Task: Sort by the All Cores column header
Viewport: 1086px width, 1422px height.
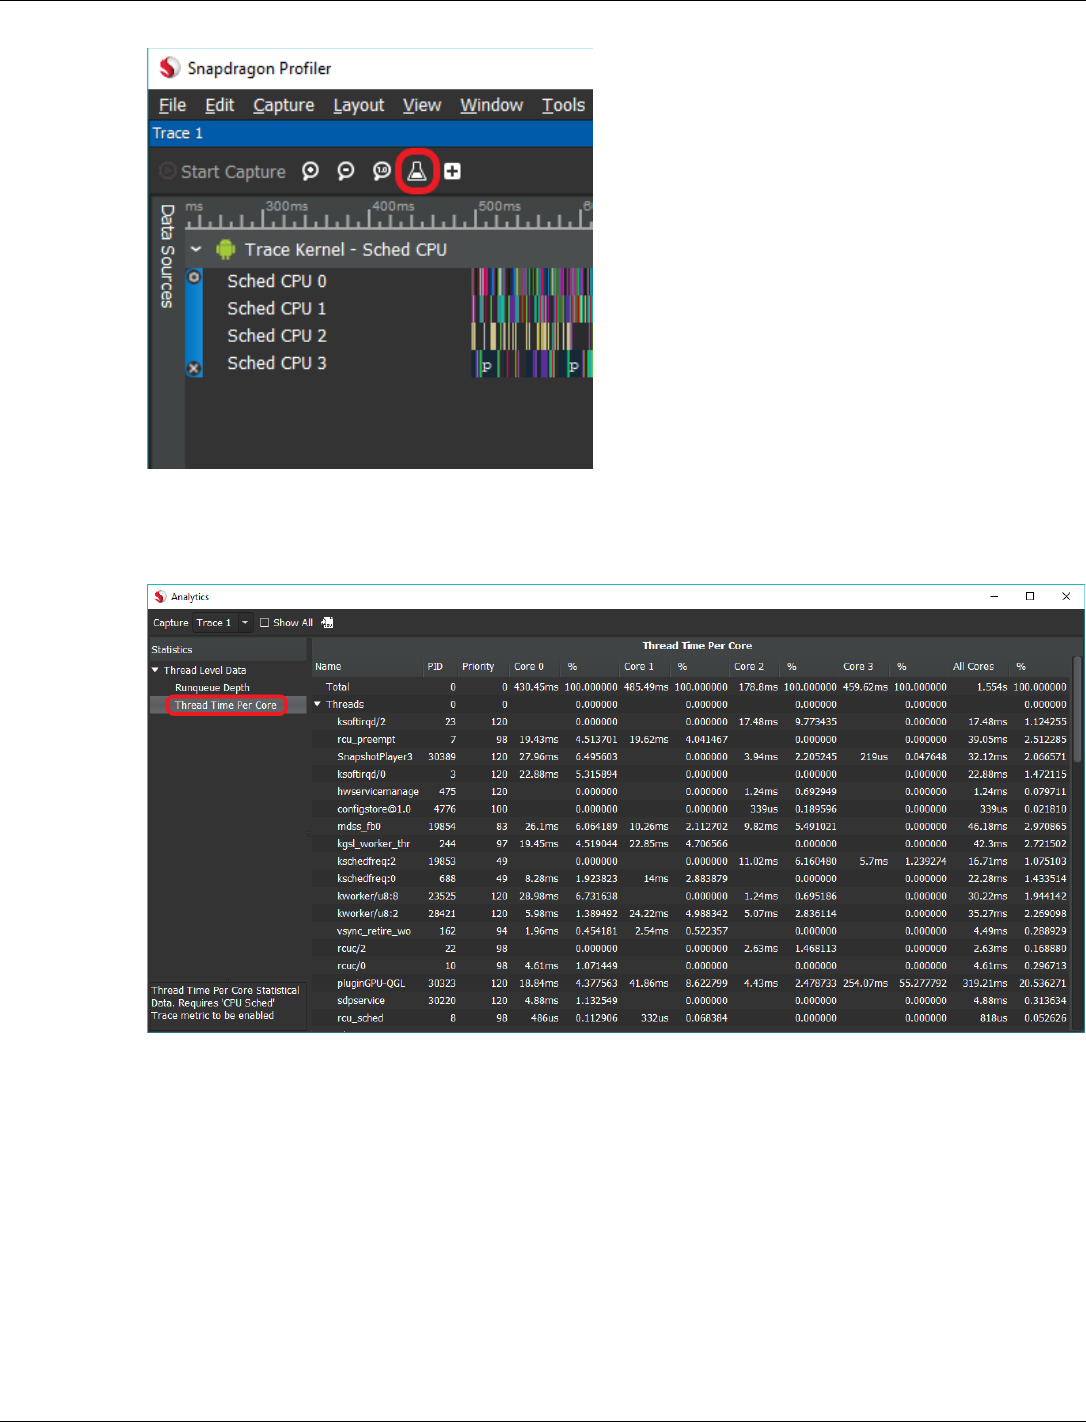Action: [x=973, y=666]
